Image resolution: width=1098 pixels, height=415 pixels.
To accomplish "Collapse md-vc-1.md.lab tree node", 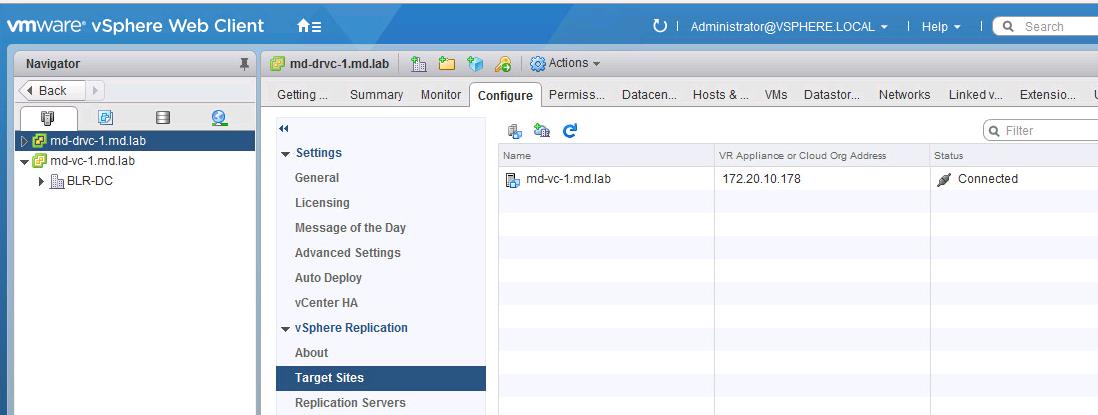I will pos(25,162).
